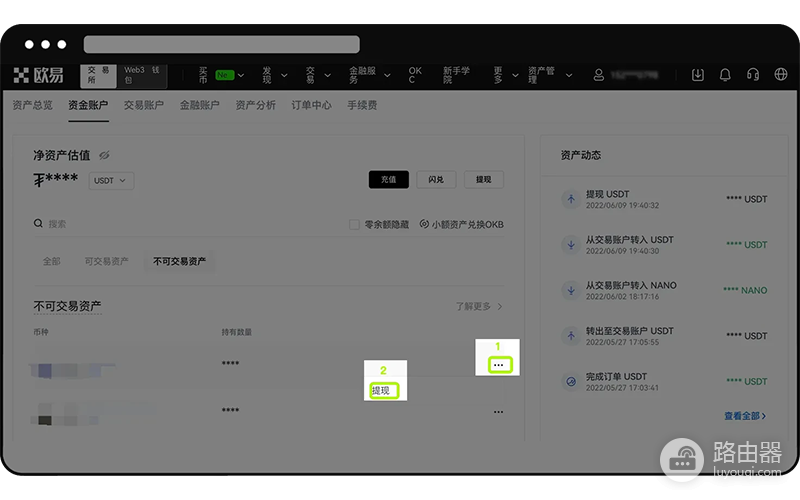The image size is (800, 500).
Task: Switch to the 订单中心 tab
Action: pos(311,105)
